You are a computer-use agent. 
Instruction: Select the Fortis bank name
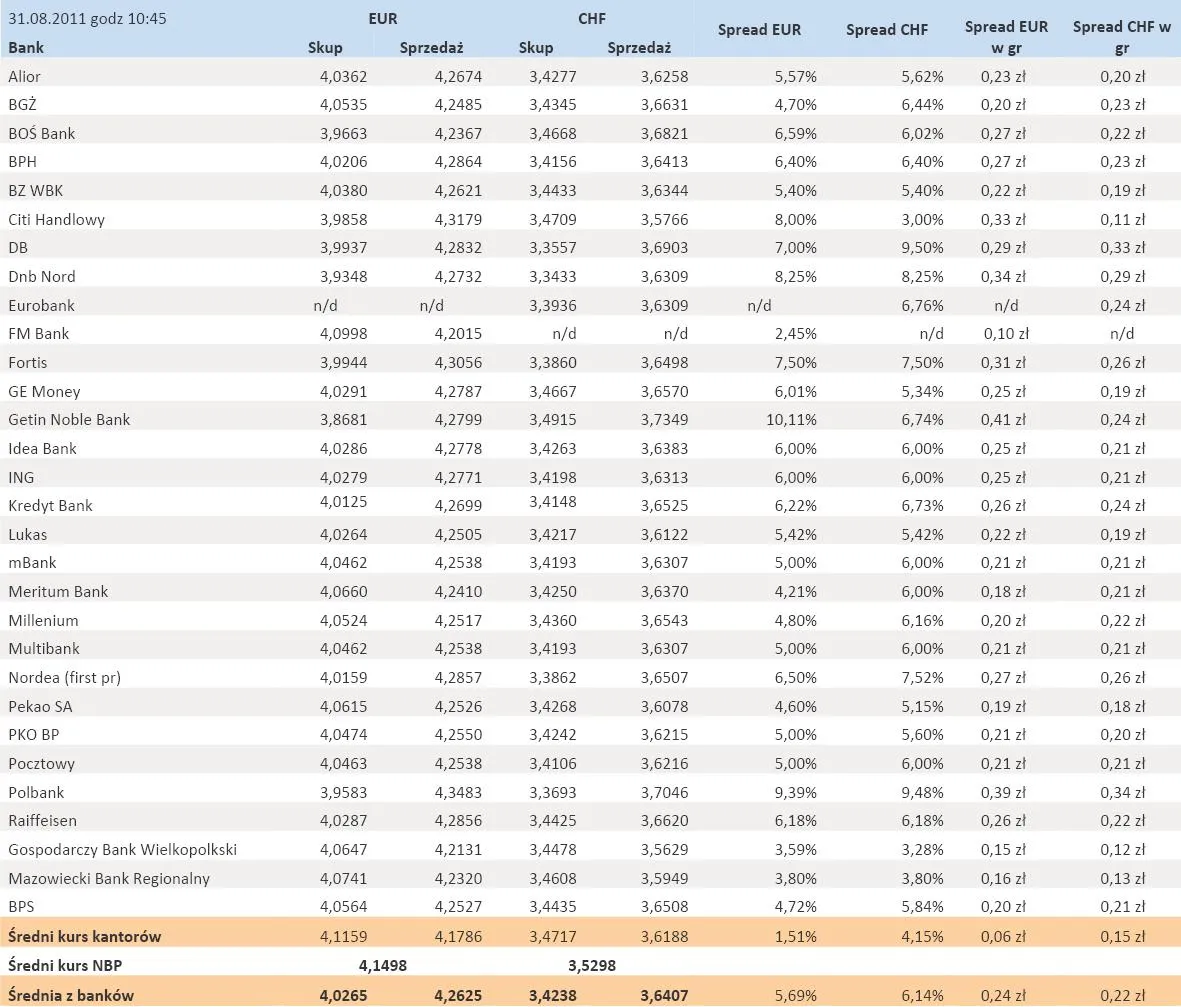click(28, 362)
